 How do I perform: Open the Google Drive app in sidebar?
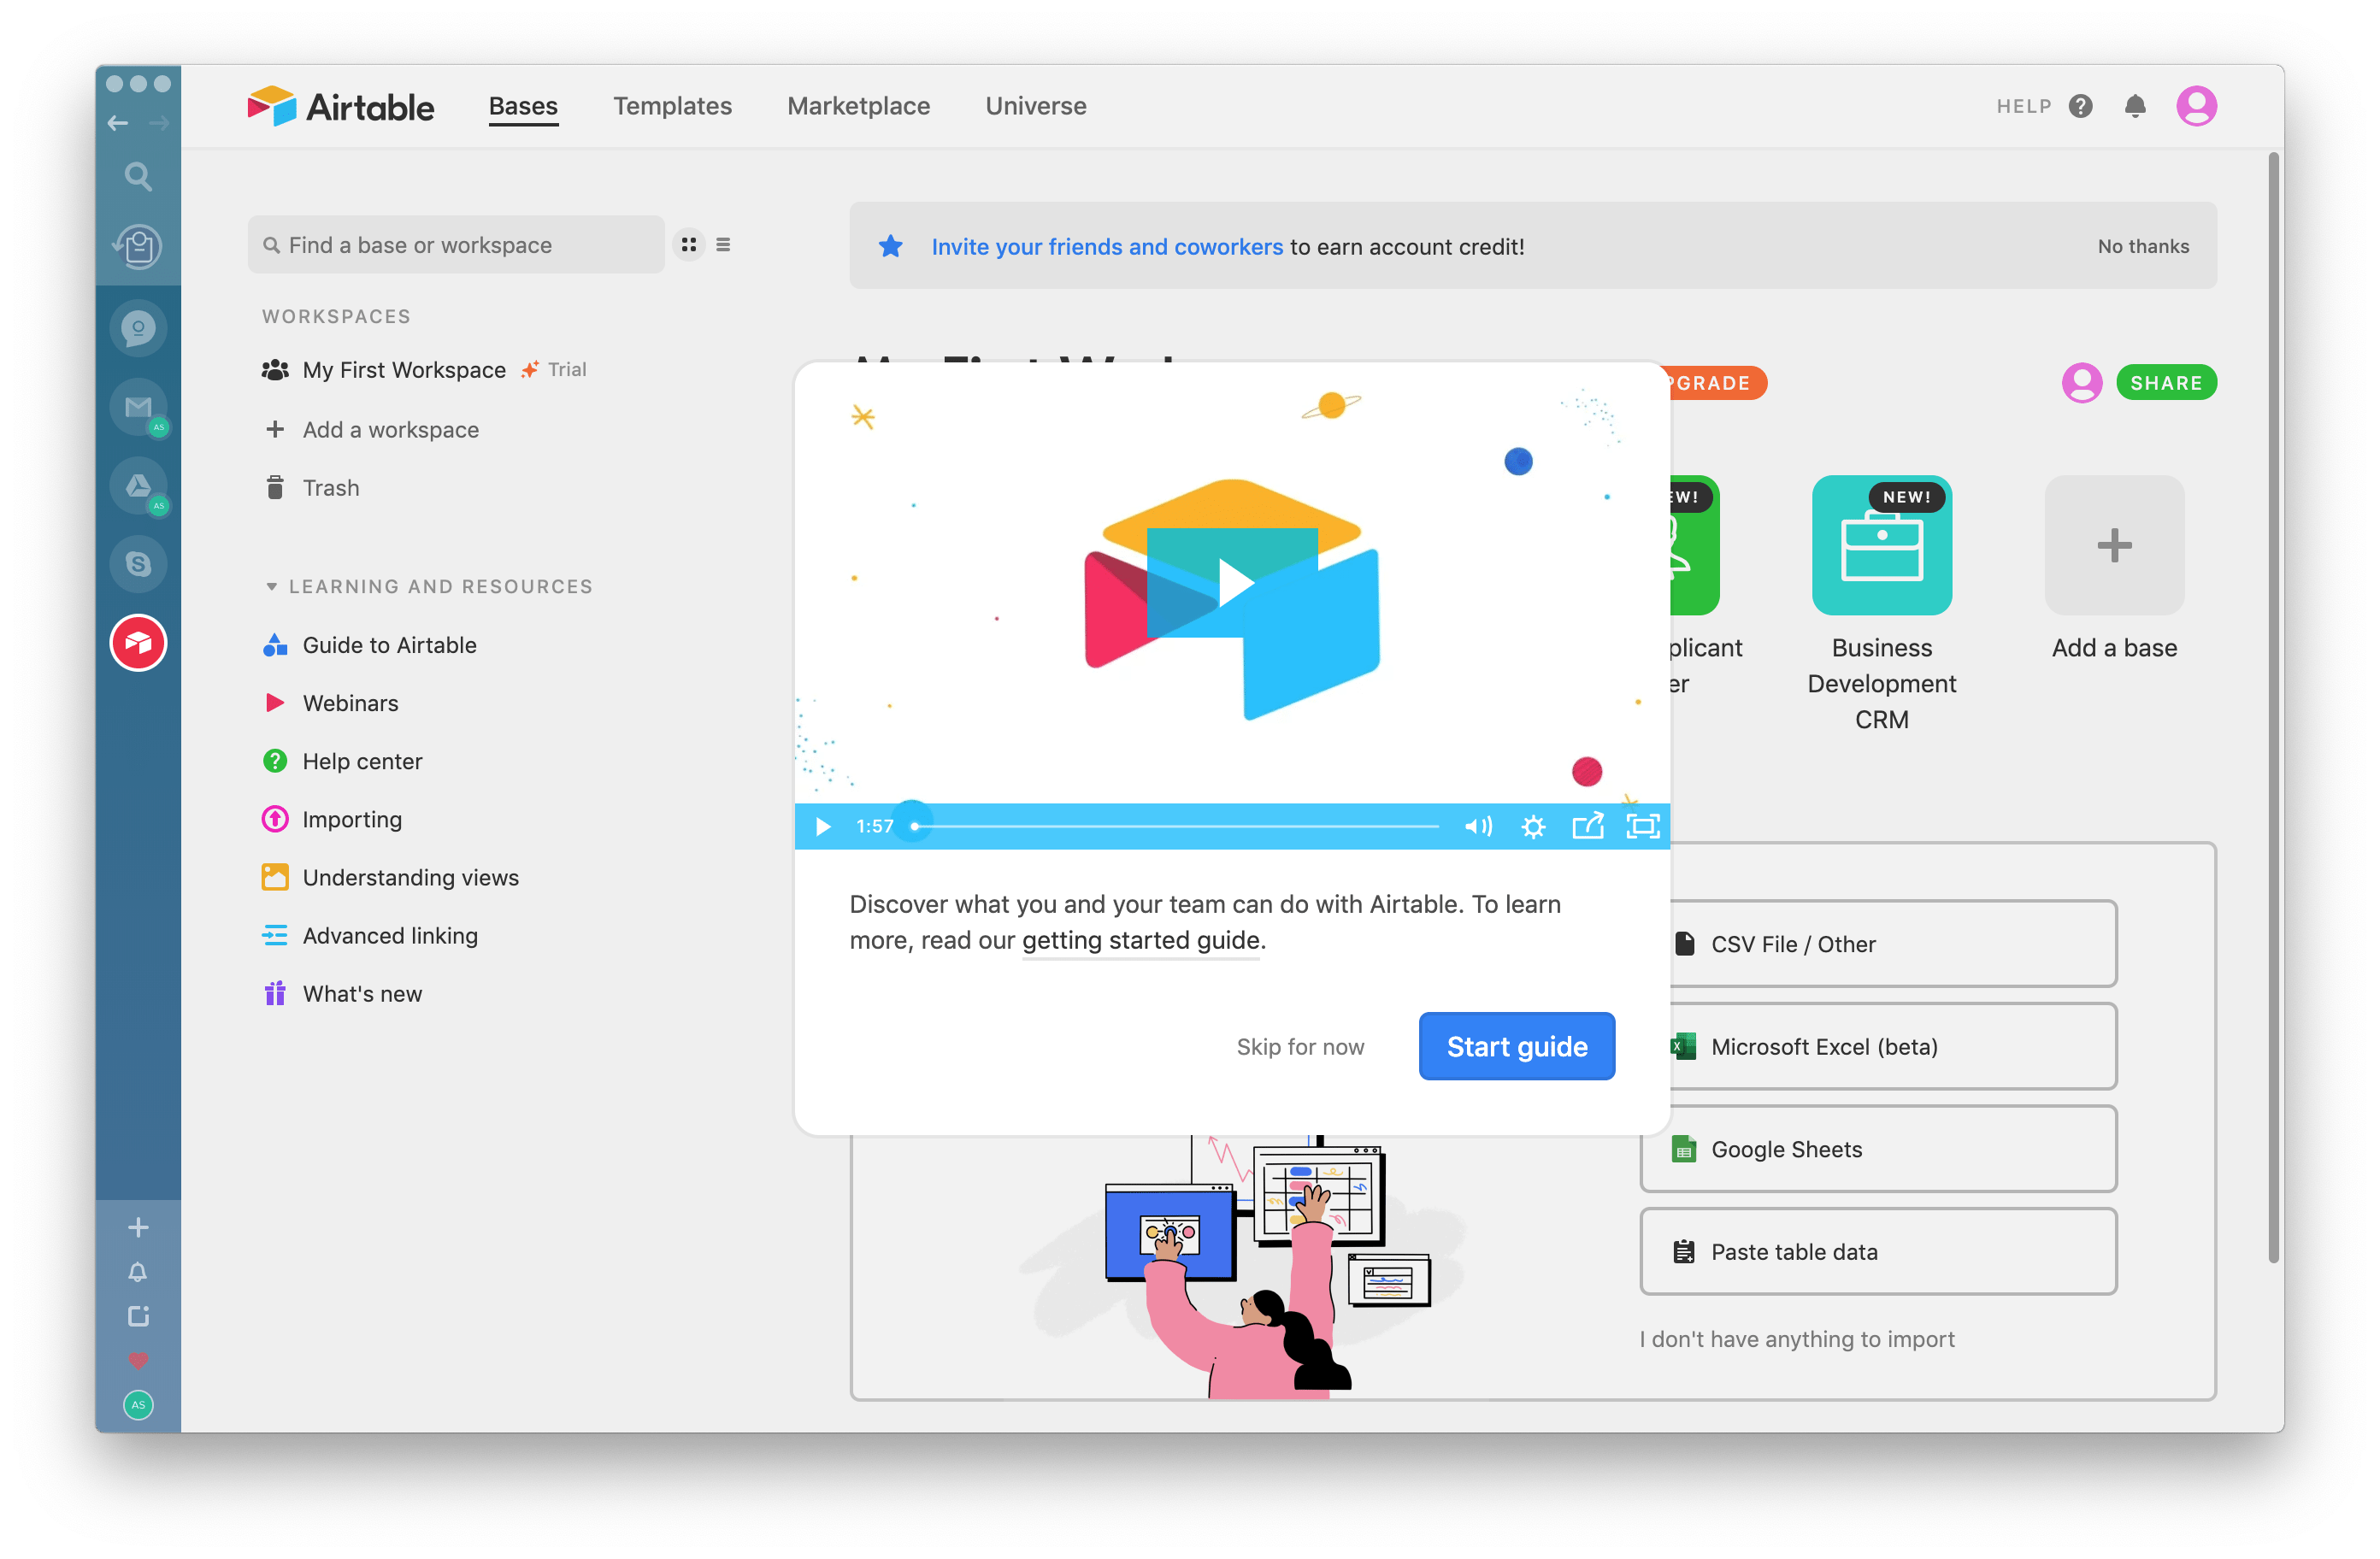click(138, 486)
